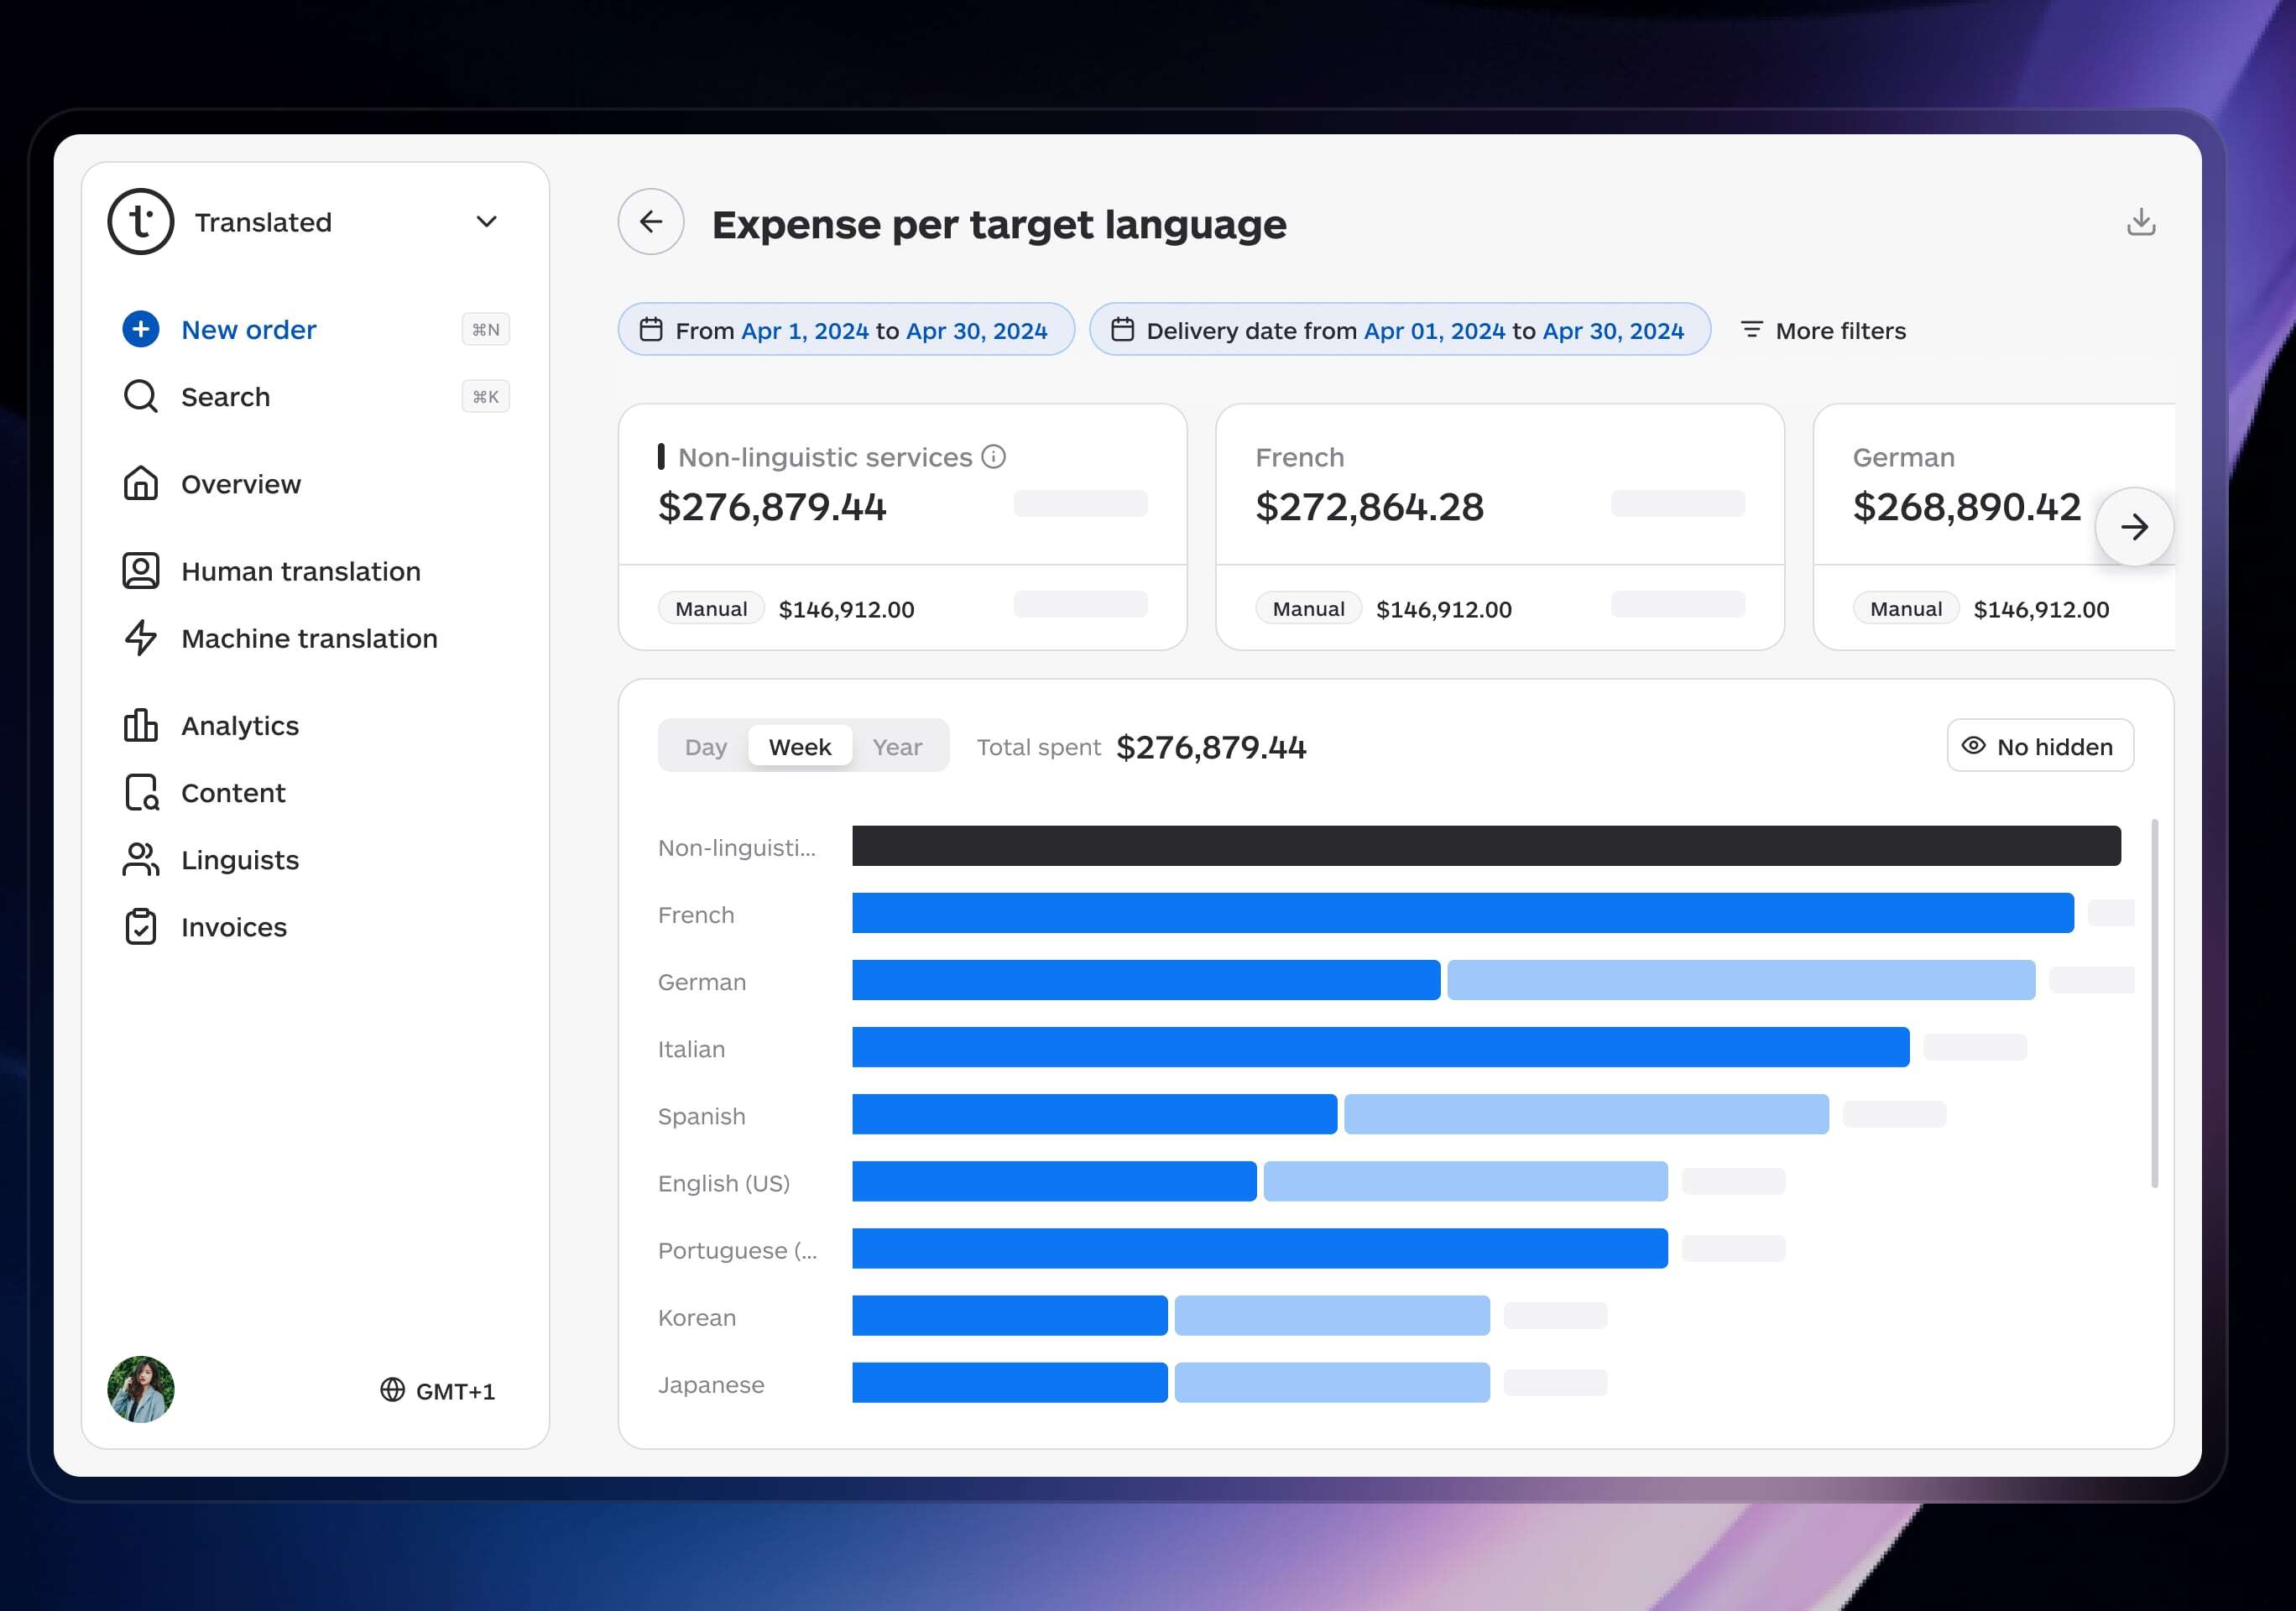Click the blue plus New order icon
The height and width of the screenshot is (1611, 2296).
[141, 329]
